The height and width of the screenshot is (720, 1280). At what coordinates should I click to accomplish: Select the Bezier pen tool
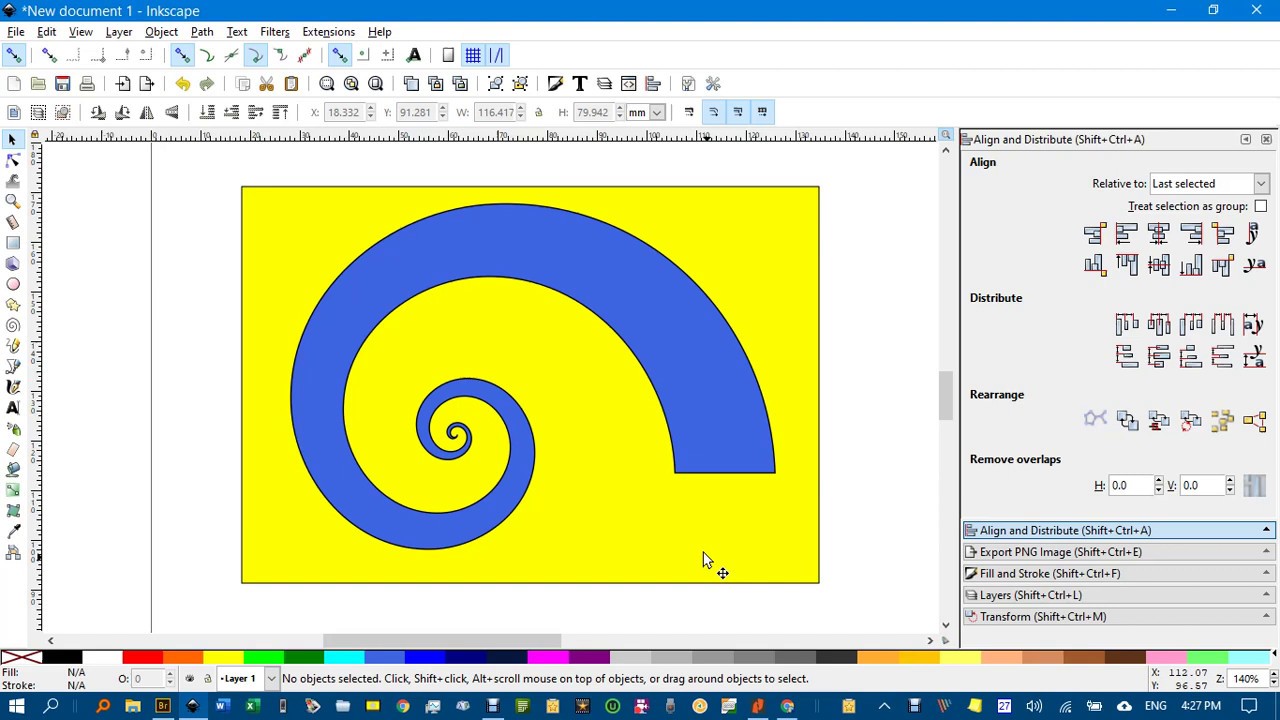click(13, 366)
